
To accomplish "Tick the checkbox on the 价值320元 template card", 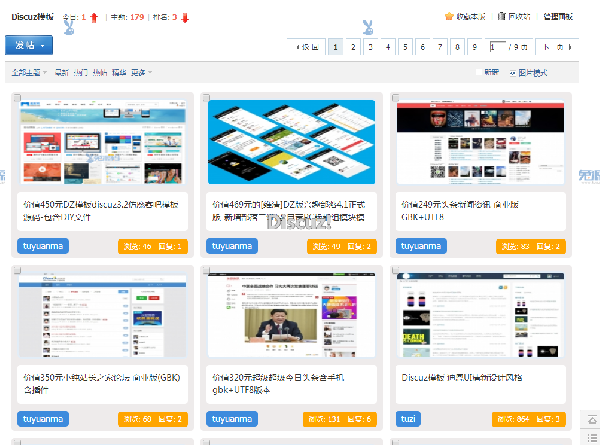I will coord(206,271).
